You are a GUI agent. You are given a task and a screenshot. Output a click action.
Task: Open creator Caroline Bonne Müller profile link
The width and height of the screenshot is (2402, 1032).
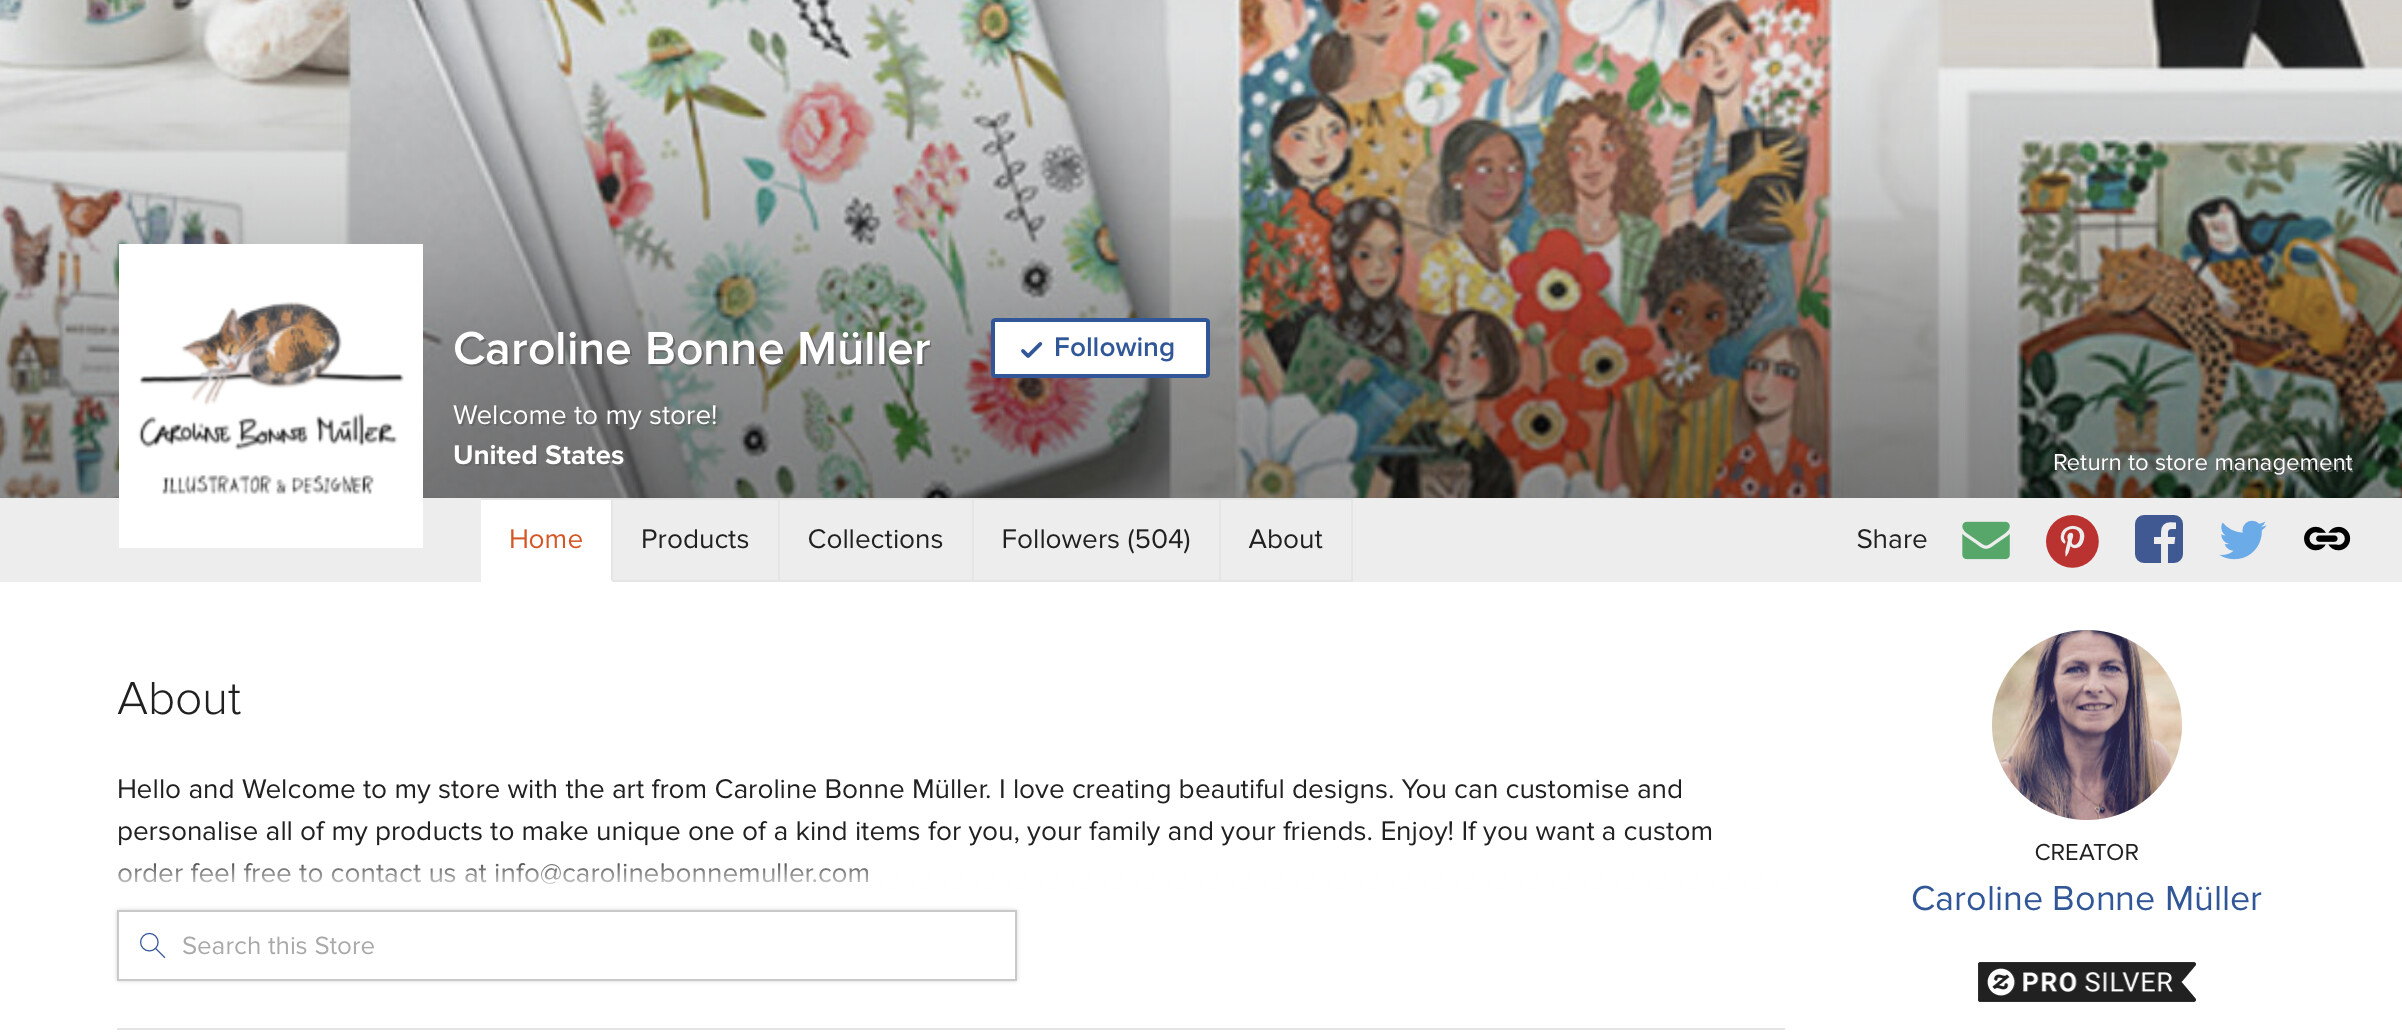(2086, 899)
